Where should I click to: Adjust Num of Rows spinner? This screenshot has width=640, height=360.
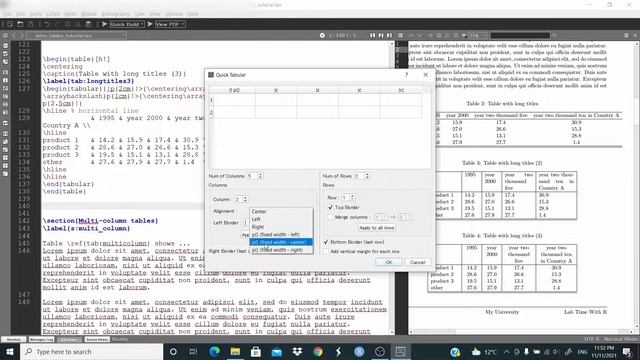click(362, 176)
